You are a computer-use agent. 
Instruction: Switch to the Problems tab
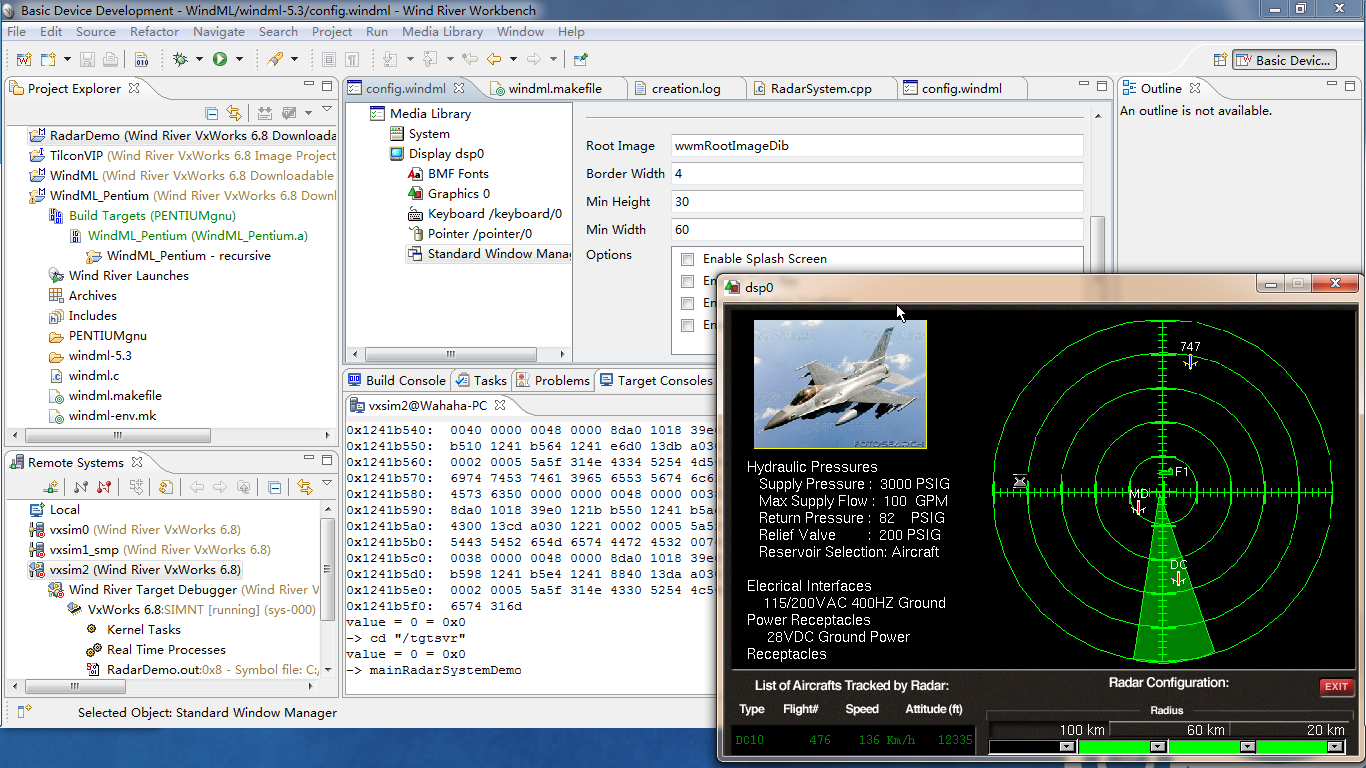(x=553, y=380)
